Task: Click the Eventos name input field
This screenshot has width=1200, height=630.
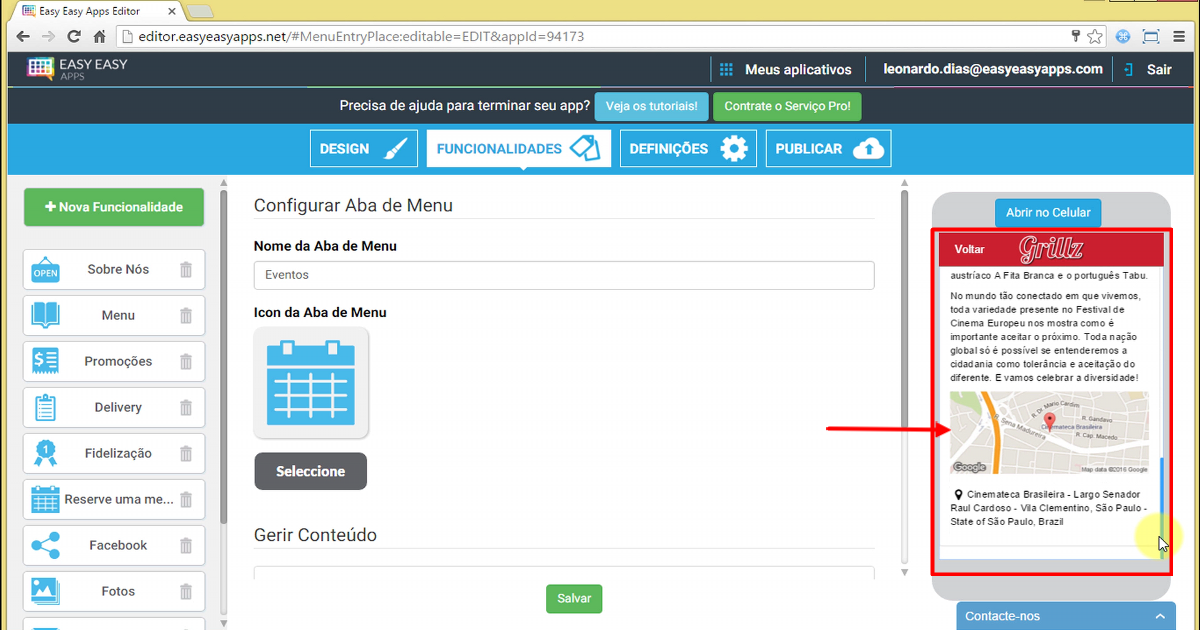Action: pos(564,275)
